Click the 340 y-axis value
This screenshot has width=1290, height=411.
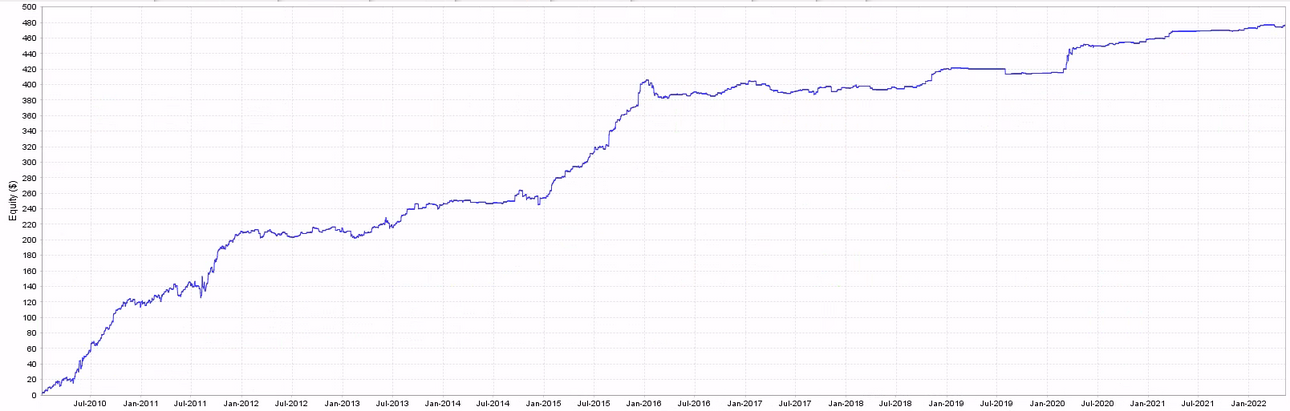[x=29, y=132]
